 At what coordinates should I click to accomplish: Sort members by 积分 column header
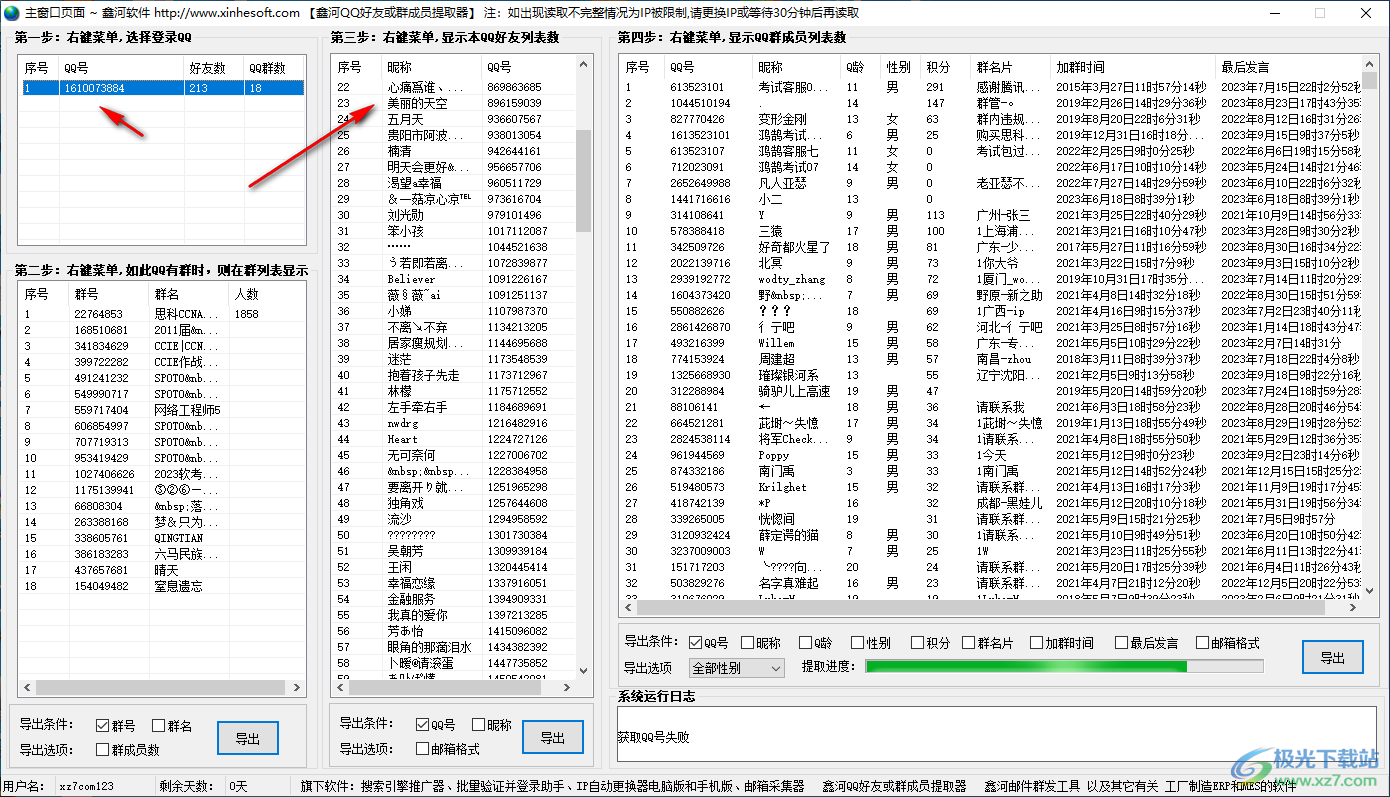pos(946,67)
